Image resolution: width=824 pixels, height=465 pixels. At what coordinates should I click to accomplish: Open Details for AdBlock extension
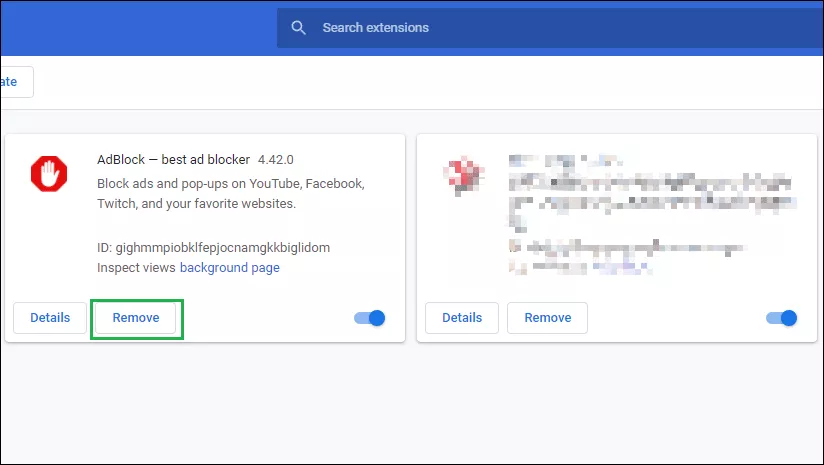coord(50,318)
